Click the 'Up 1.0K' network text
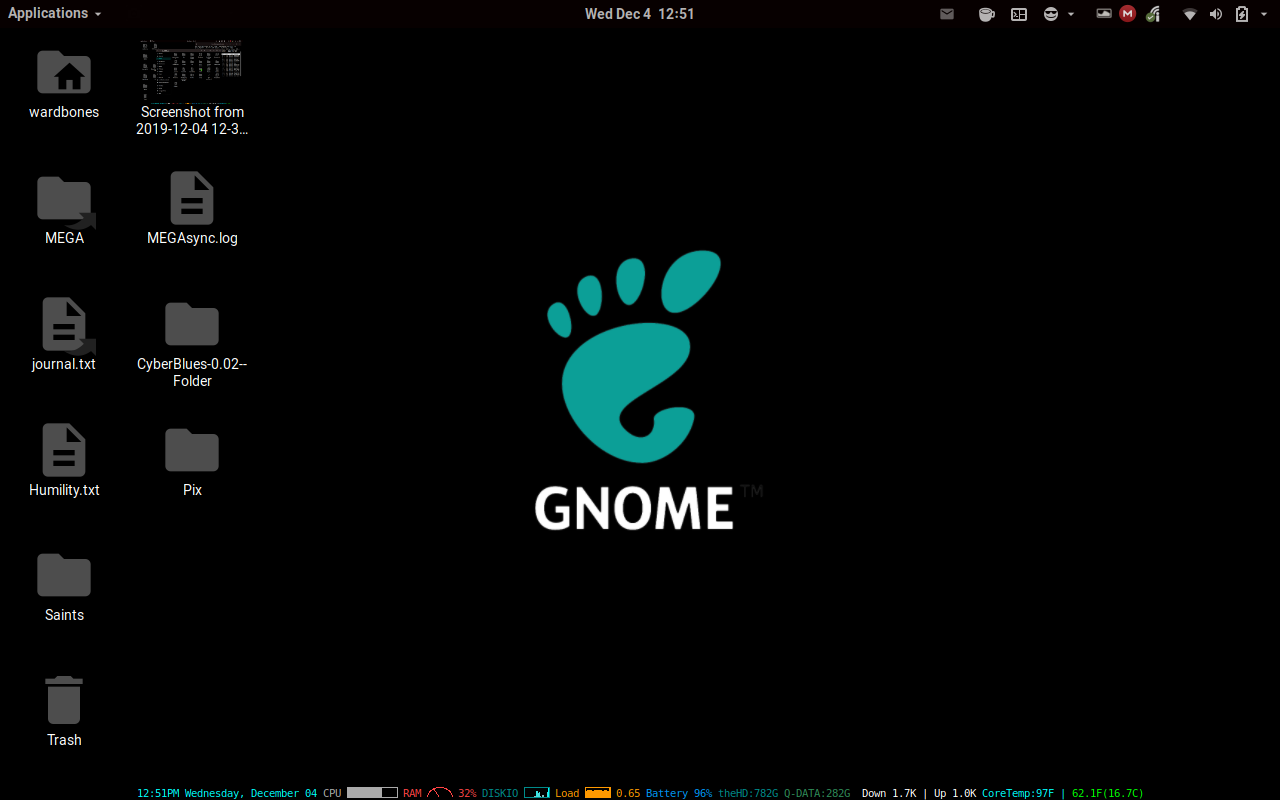The width and height of the screenshot is (1280, 800). tap(955, 793)
